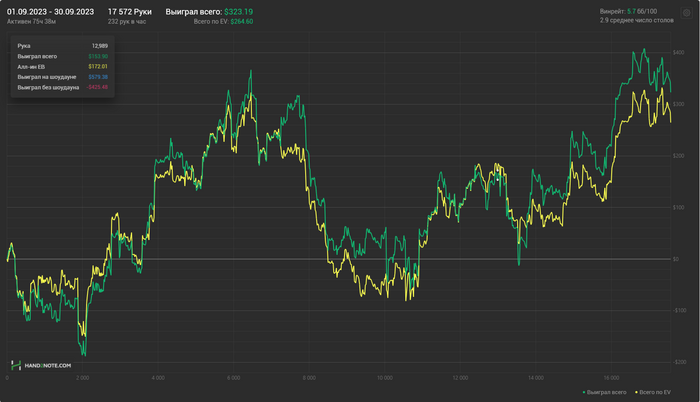Select the Выиграл всего $323.19 total

209,12
